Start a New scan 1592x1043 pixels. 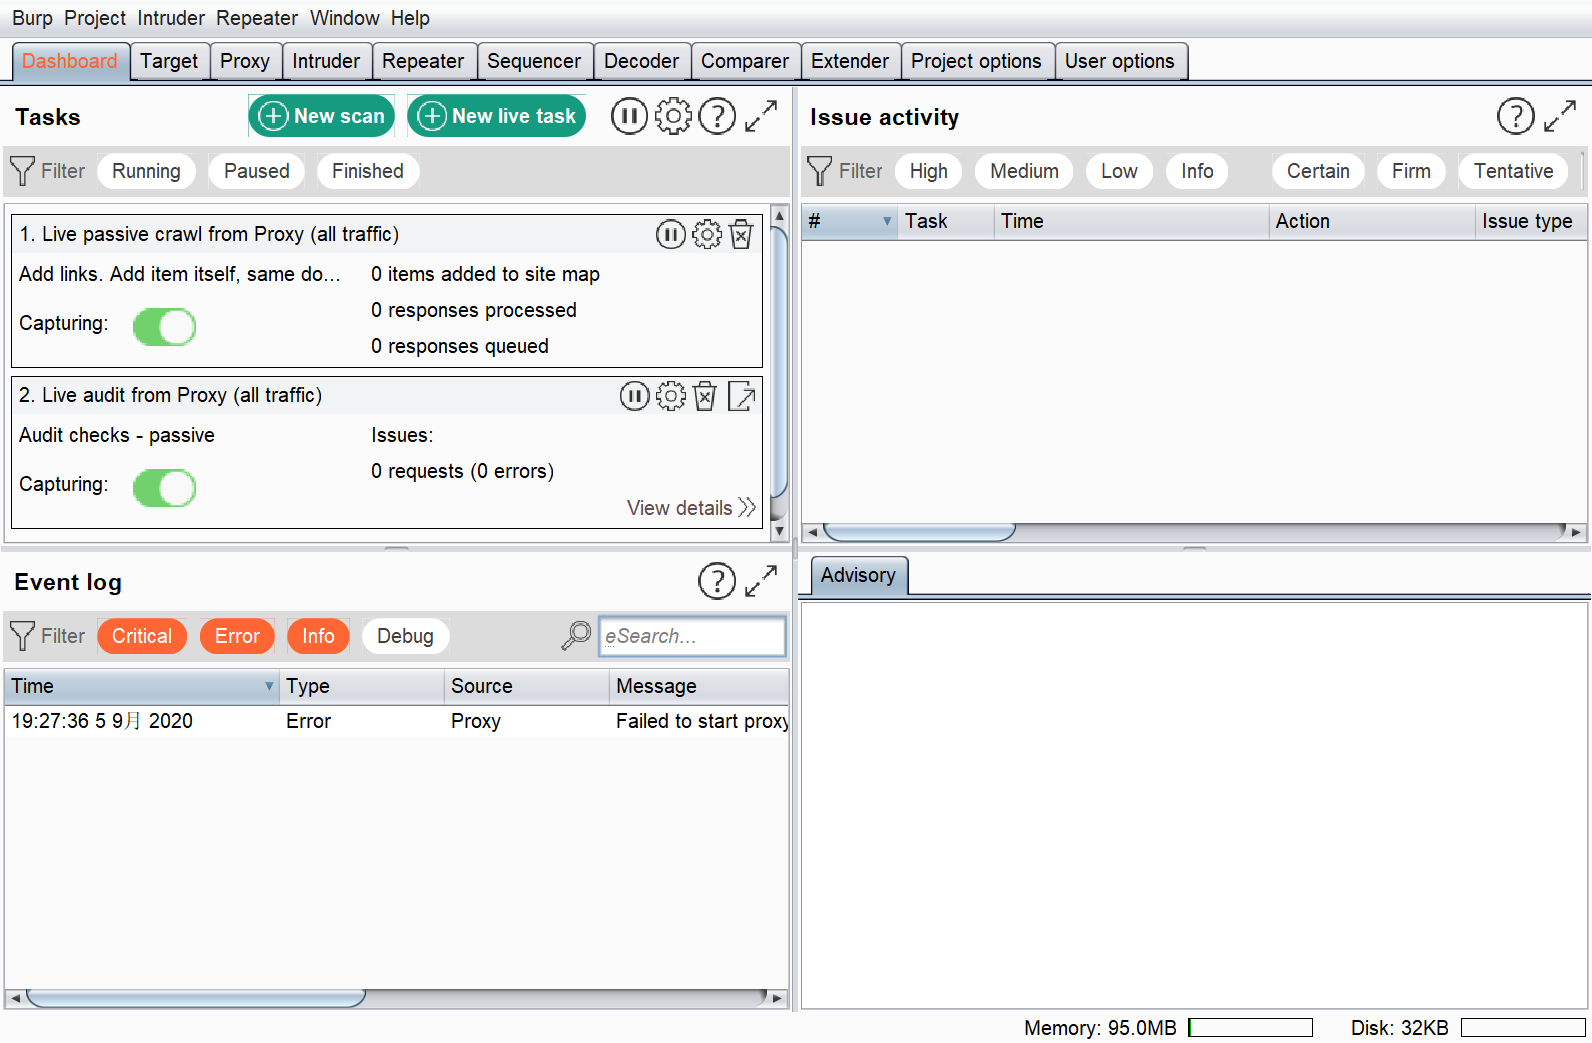pyautogui.click(x=321, y=116)
